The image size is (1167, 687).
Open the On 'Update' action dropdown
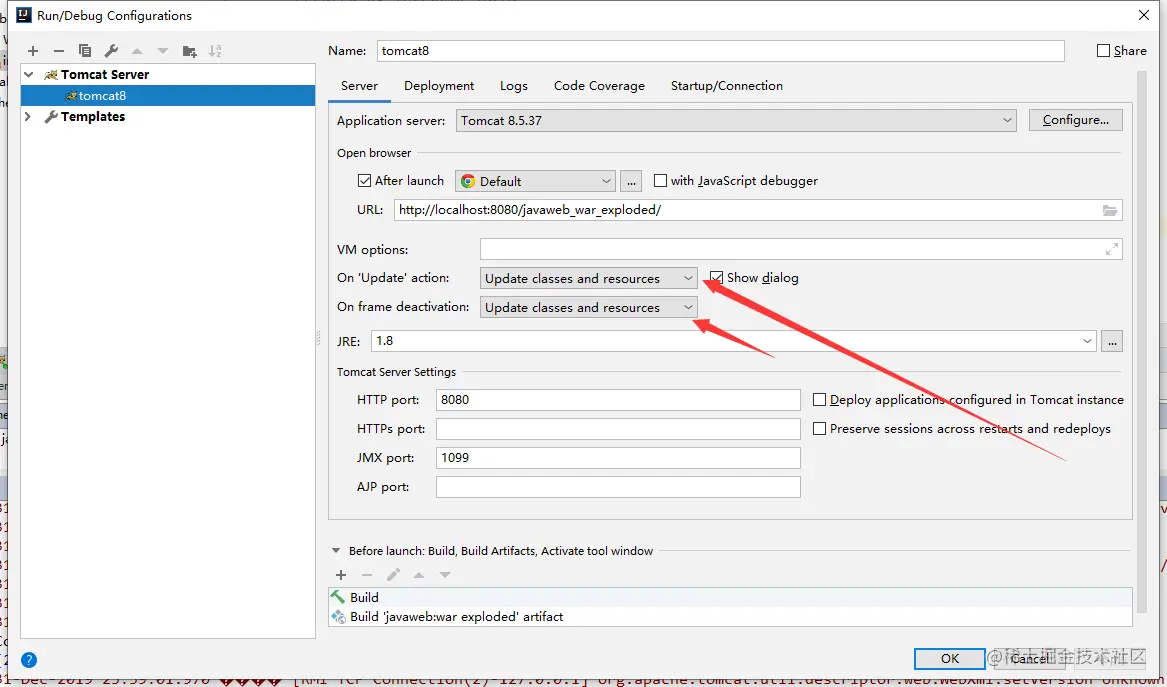(x=589, y=278)
